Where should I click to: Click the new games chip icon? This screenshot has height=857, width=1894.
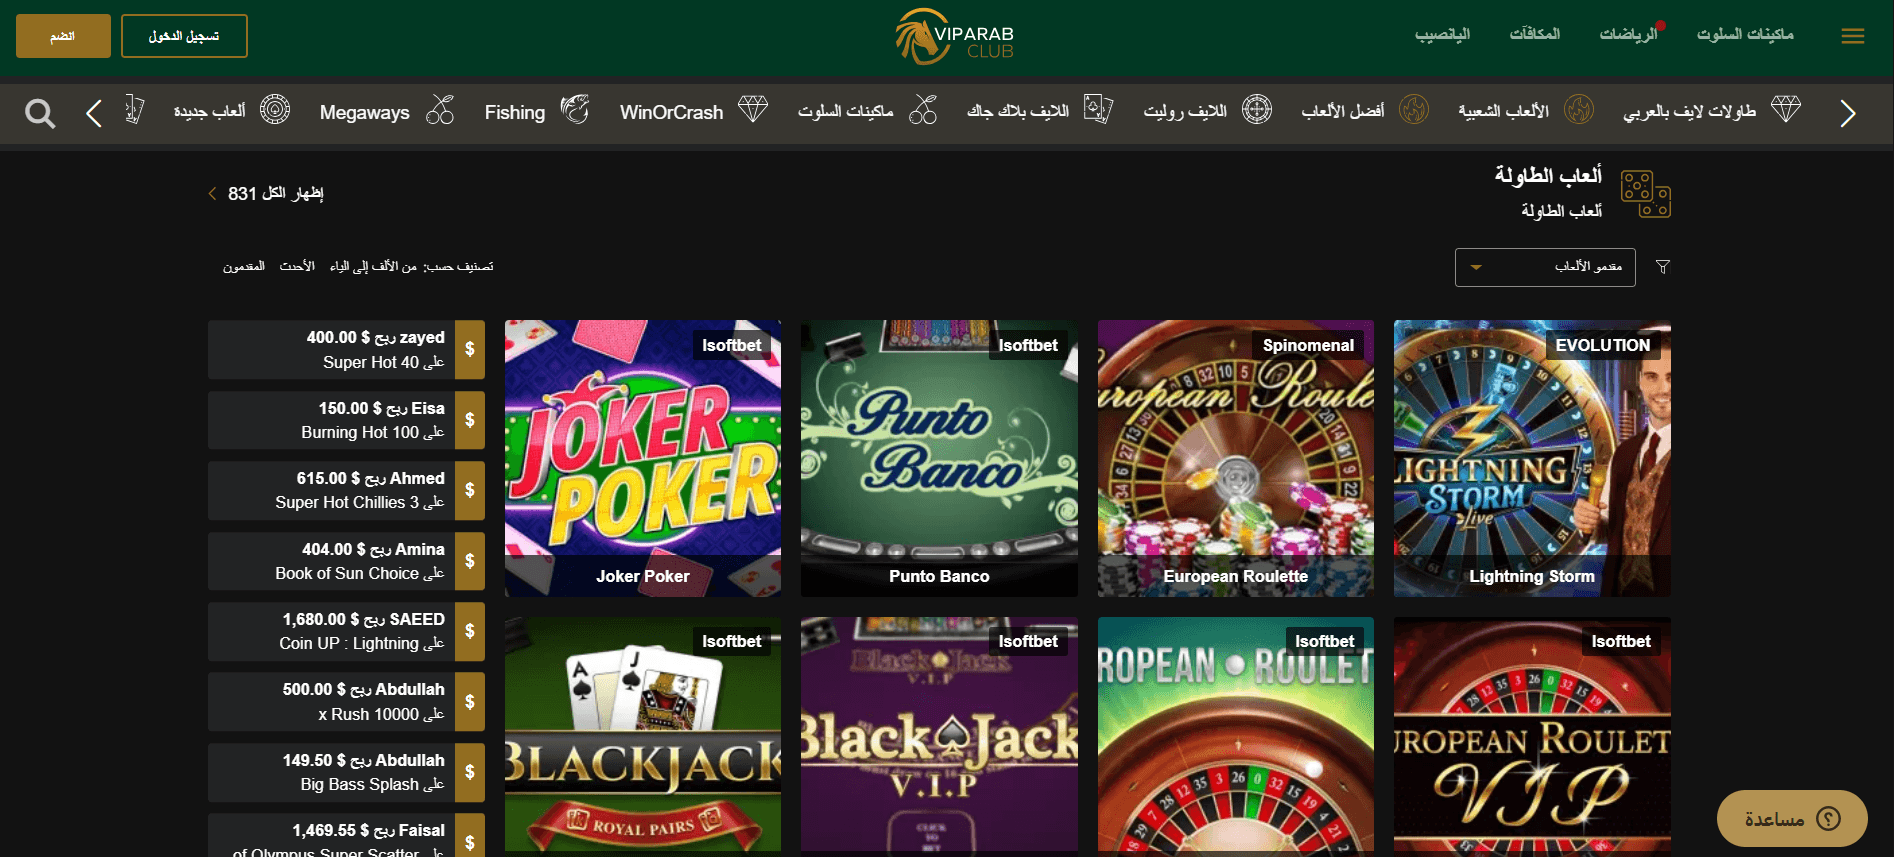(x=275, y=109)
